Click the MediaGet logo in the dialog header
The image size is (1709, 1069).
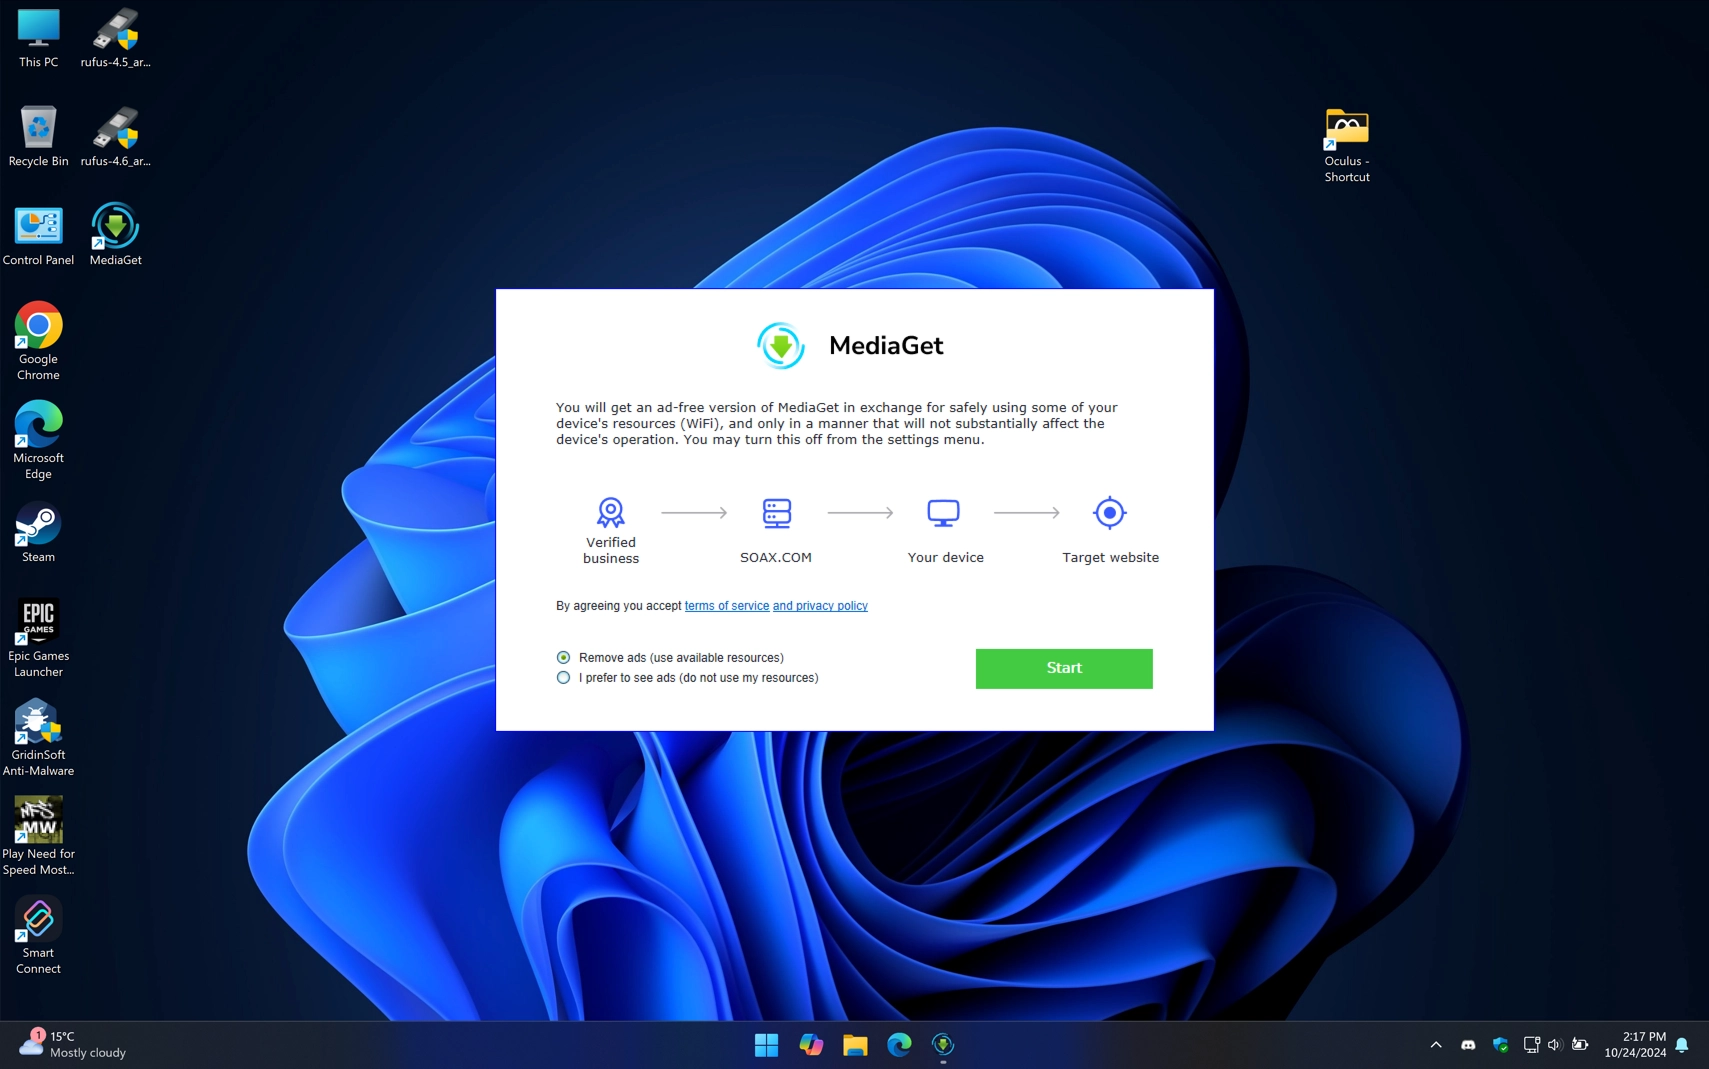[781, 346]
